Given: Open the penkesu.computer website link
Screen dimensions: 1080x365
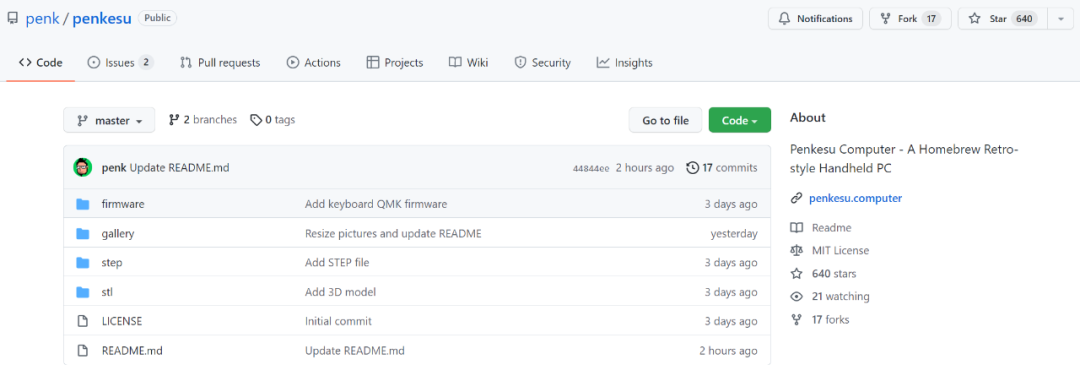Looking at the screenshot, I should pos(855,198).
